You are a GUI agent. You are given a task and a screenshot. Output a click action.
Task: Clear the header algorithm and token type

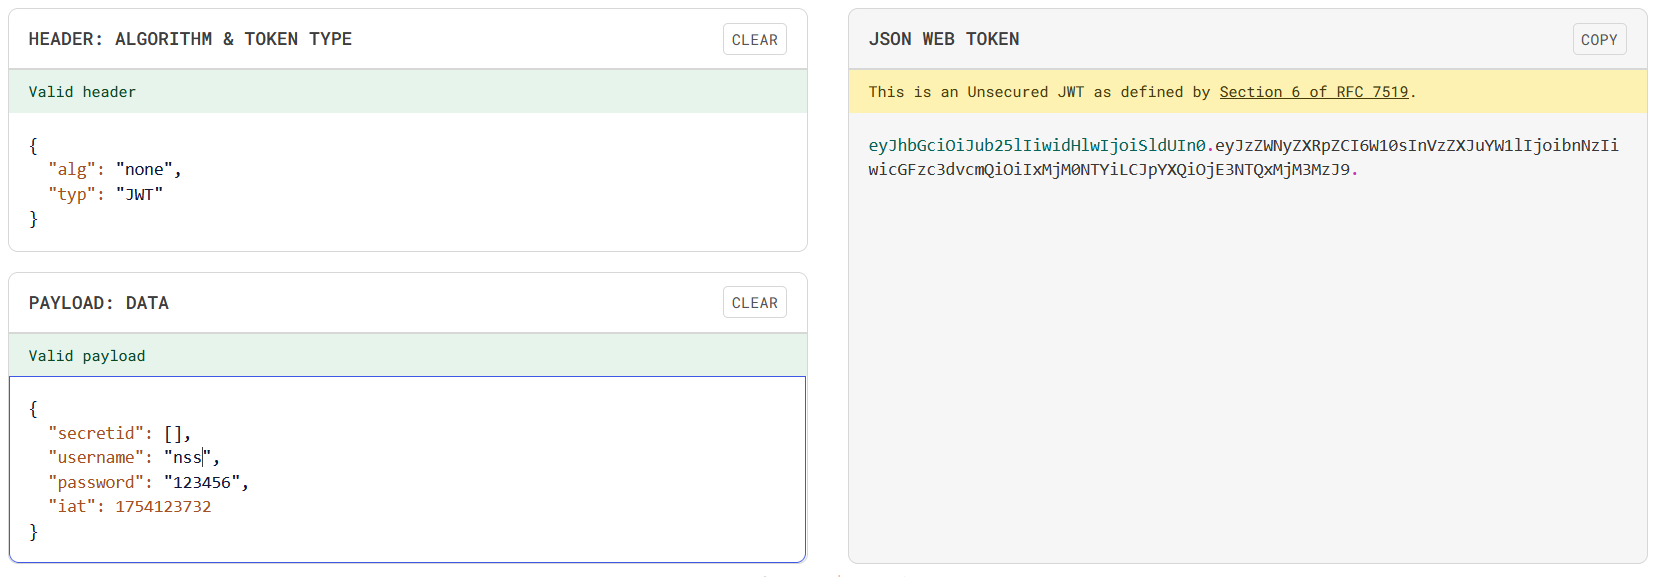[754, 40]
